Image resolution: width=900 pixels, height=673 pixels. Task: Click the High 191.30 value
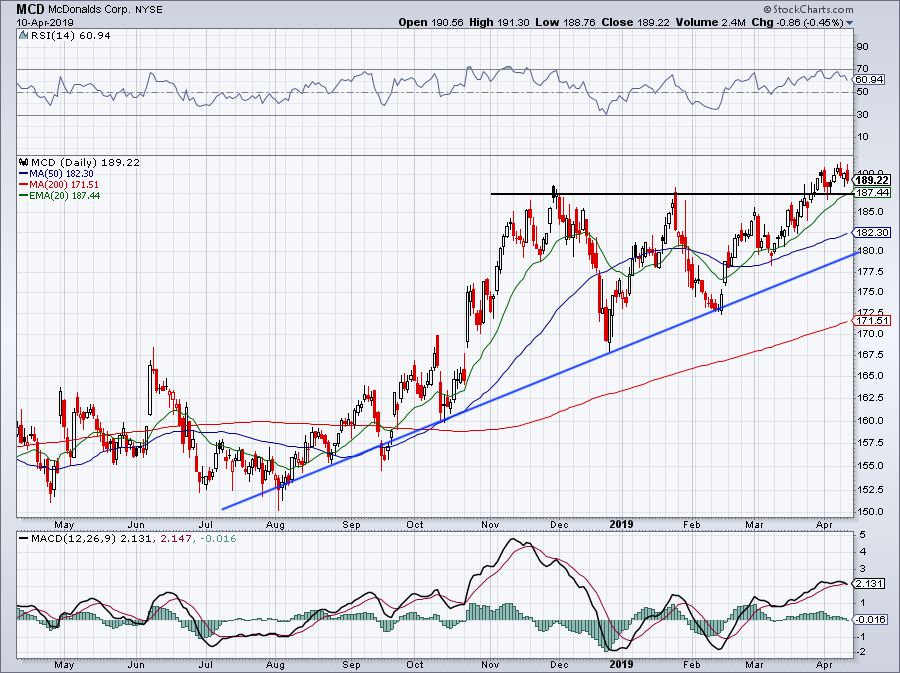click(x=499, y=22)
